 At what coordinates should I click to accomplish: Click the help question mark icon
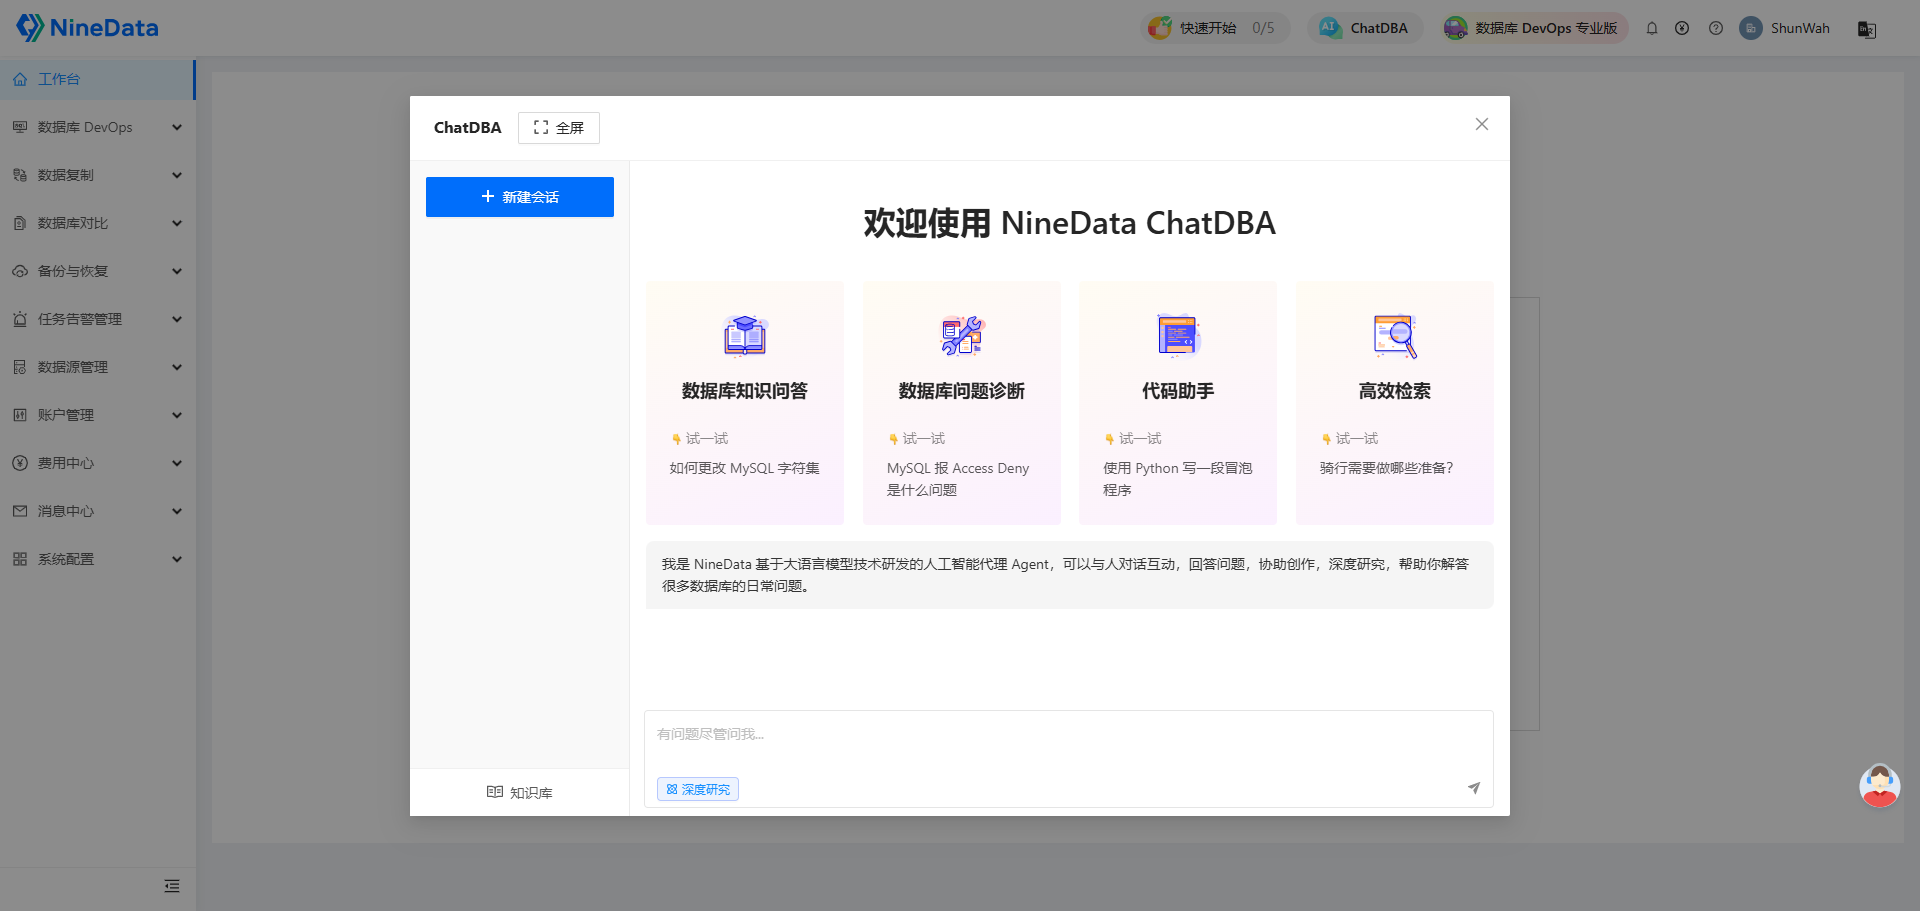click(x=1716, y=28)
